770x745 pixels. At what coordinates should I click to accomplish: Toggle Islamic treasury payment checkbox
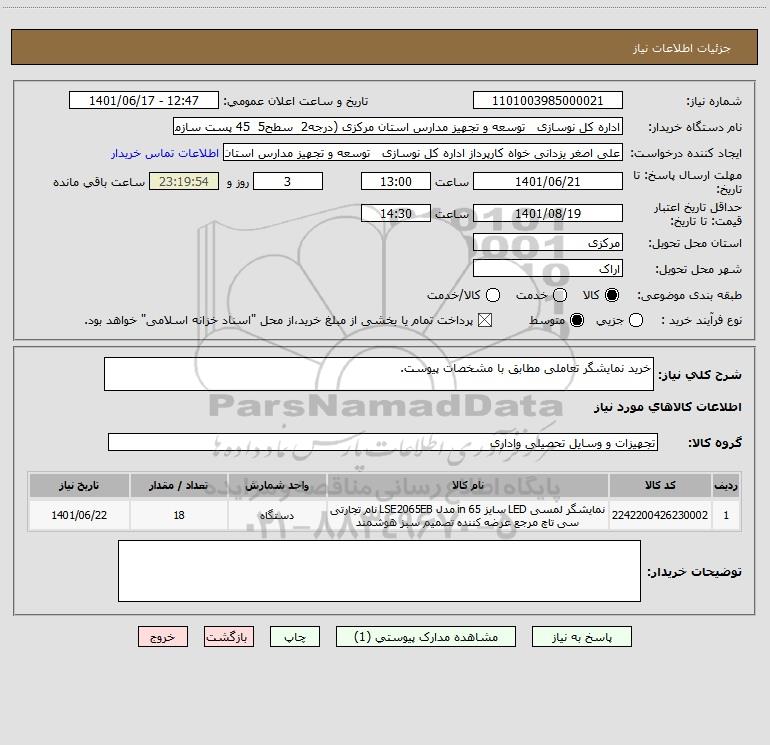coord(485,320)
